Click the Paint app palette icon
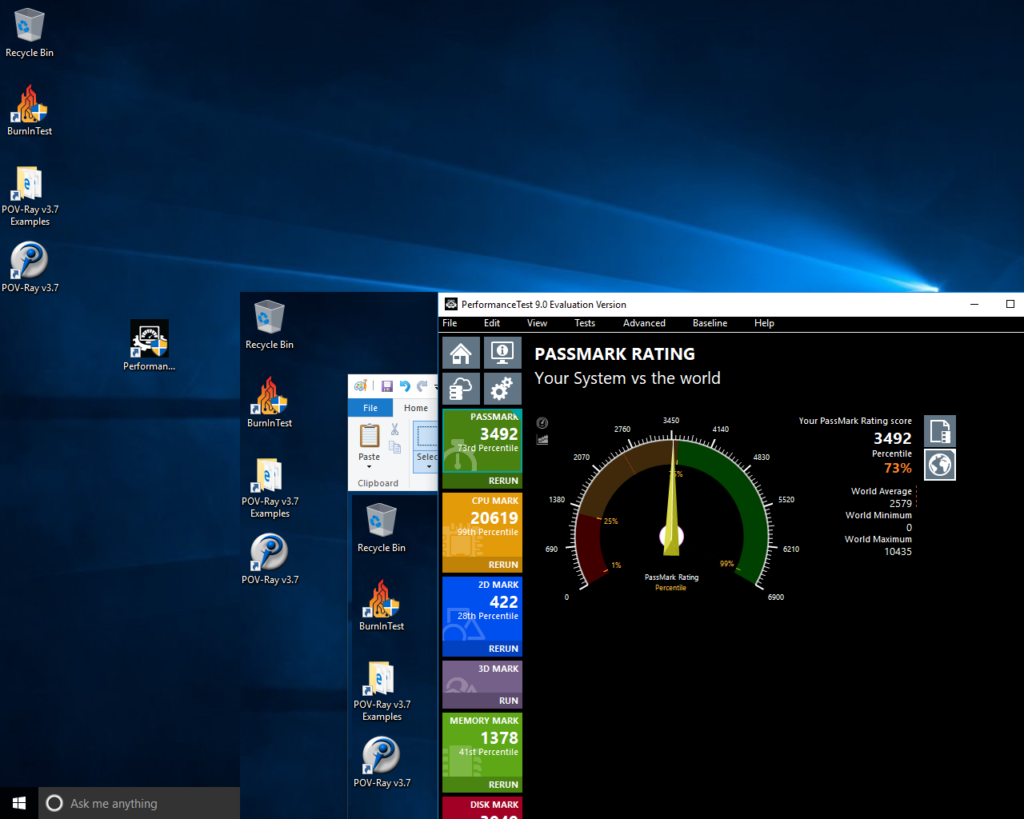Image resolution: width=1024 pixels, height=819 pixels. [x=360, y=386]
